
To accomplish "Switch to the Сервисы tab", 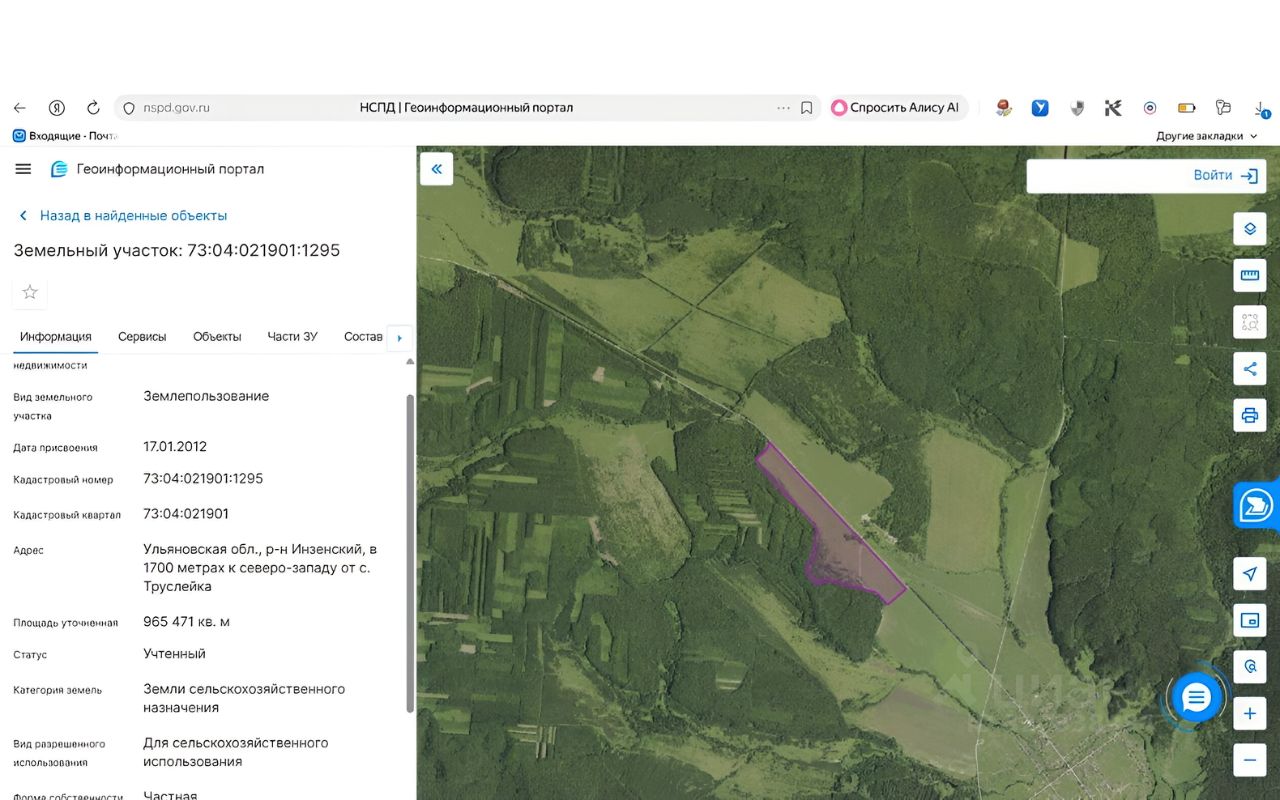I will (142, 337).
